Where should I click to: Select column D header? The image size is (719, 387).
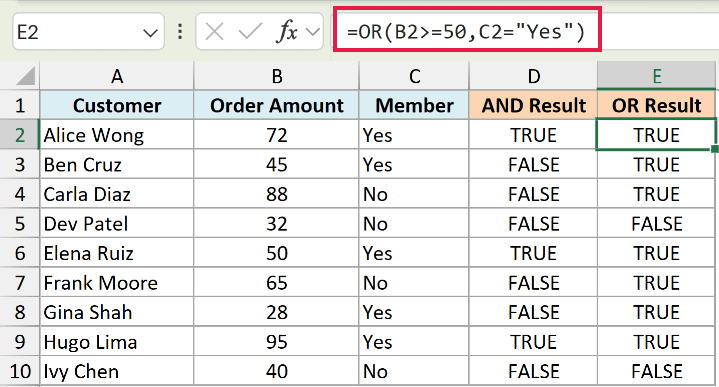[533, 76]
